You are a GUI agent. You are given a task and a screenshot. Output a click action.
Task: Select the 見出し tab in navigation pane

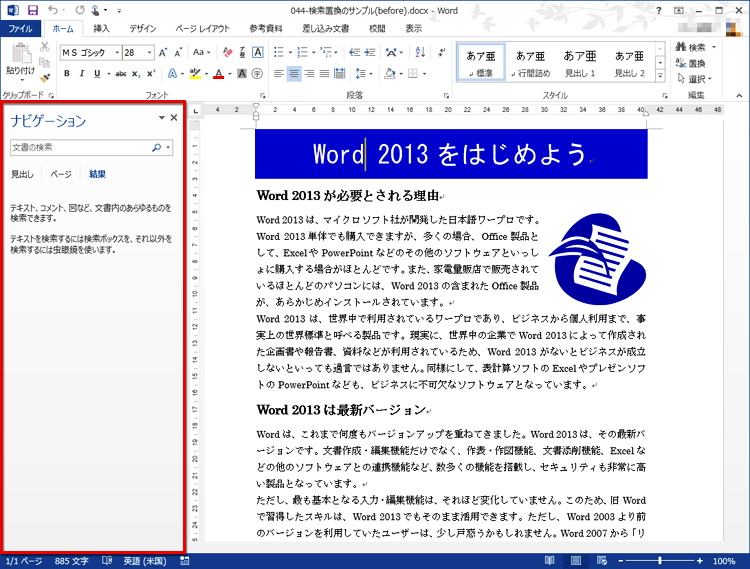(22, 175)
